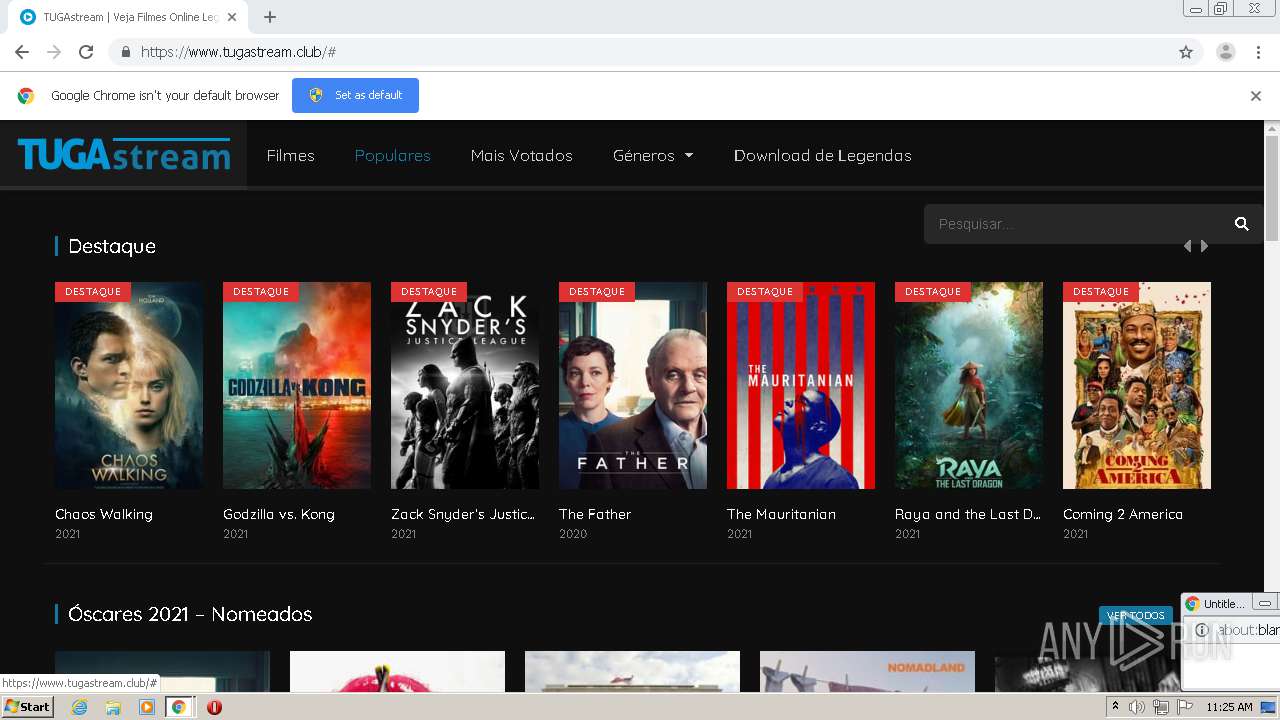
Task: Click the Chaos Walking title link
Action: point(104,514)
